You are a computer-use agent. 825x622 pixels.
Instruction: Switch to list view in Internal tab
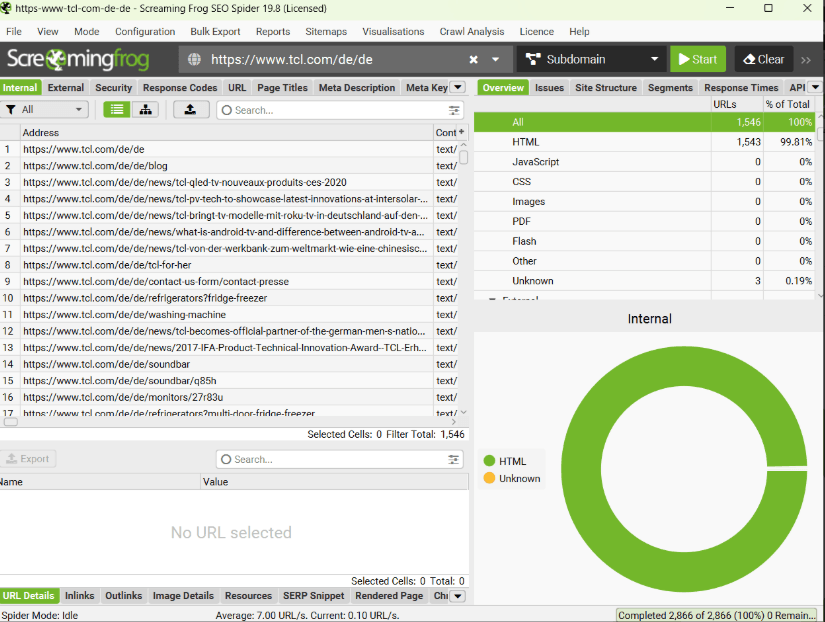[118, 110]
